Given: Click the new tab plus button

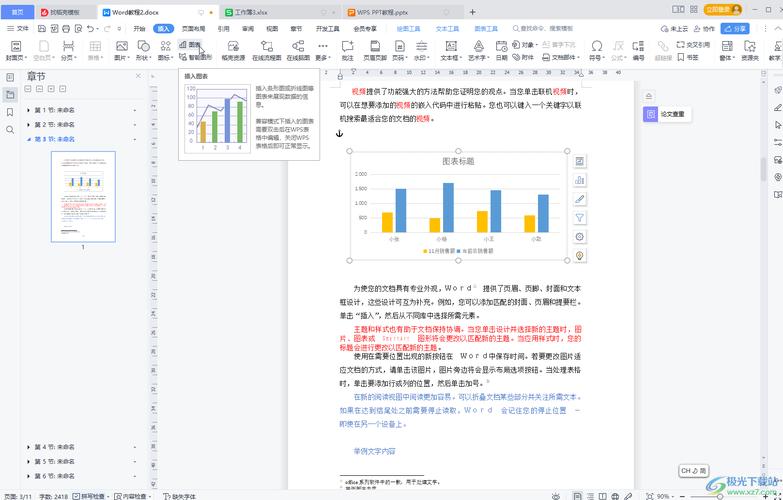Looking at the screenshot, I should pos(472,12).
